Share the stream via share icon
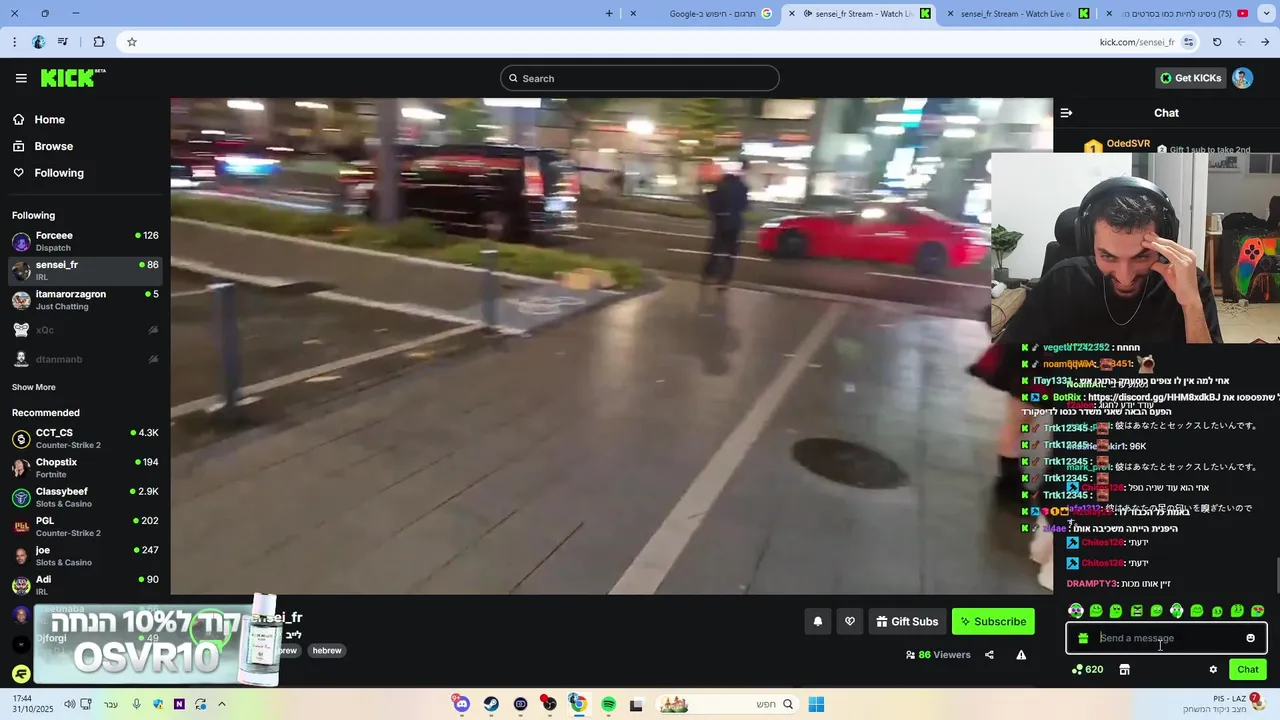The width and height of the screenshot is (1280, 720). click(989, 655)
